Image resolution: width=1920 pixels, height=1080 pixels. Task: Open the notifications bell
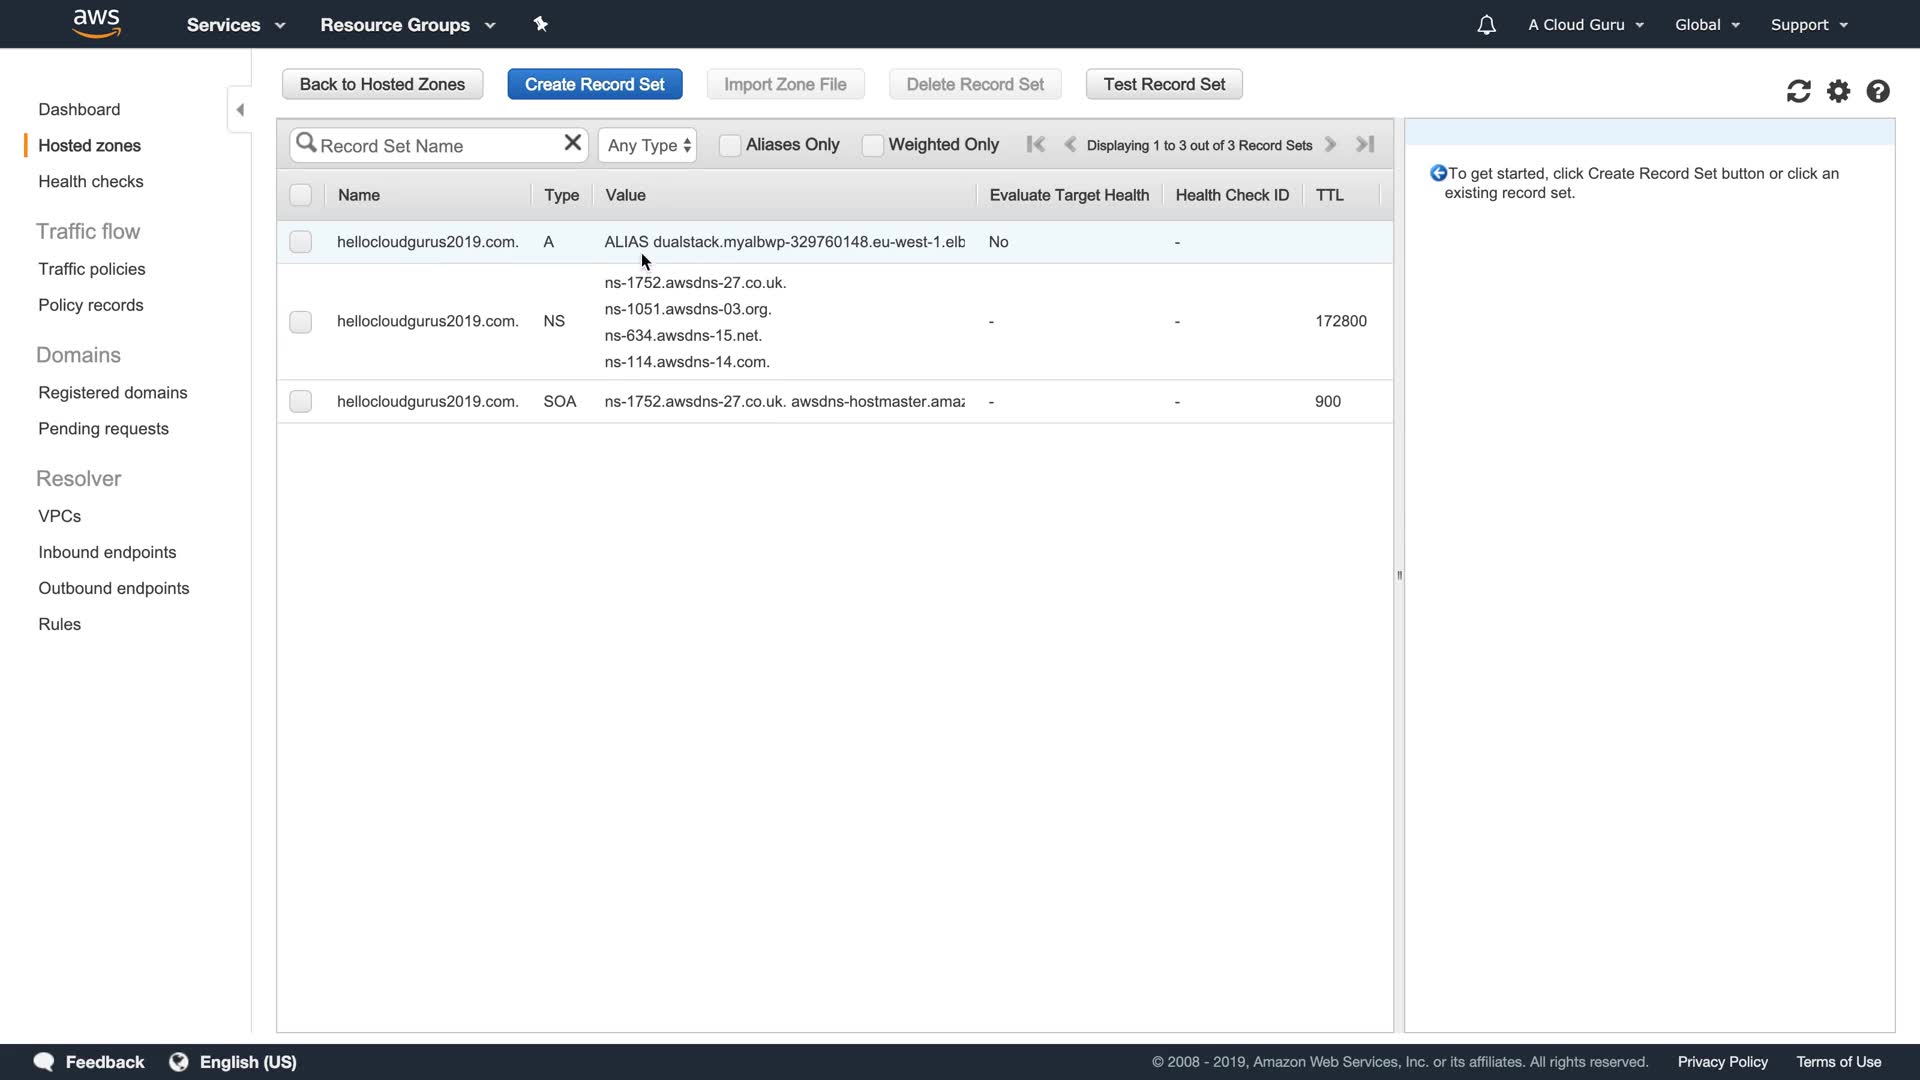[x=1486, y=25]
